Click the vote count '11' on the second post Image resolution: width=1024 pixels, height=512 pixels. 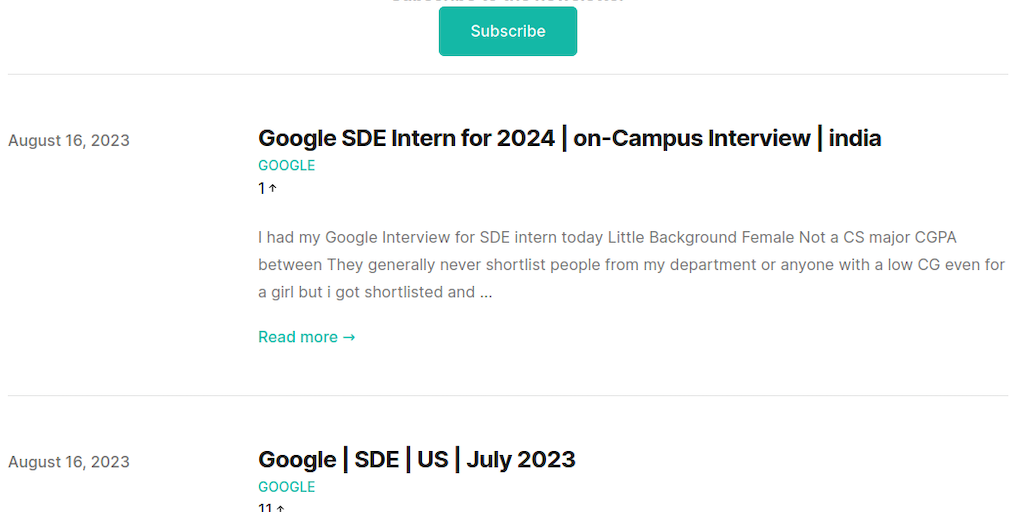pos(265,508)
